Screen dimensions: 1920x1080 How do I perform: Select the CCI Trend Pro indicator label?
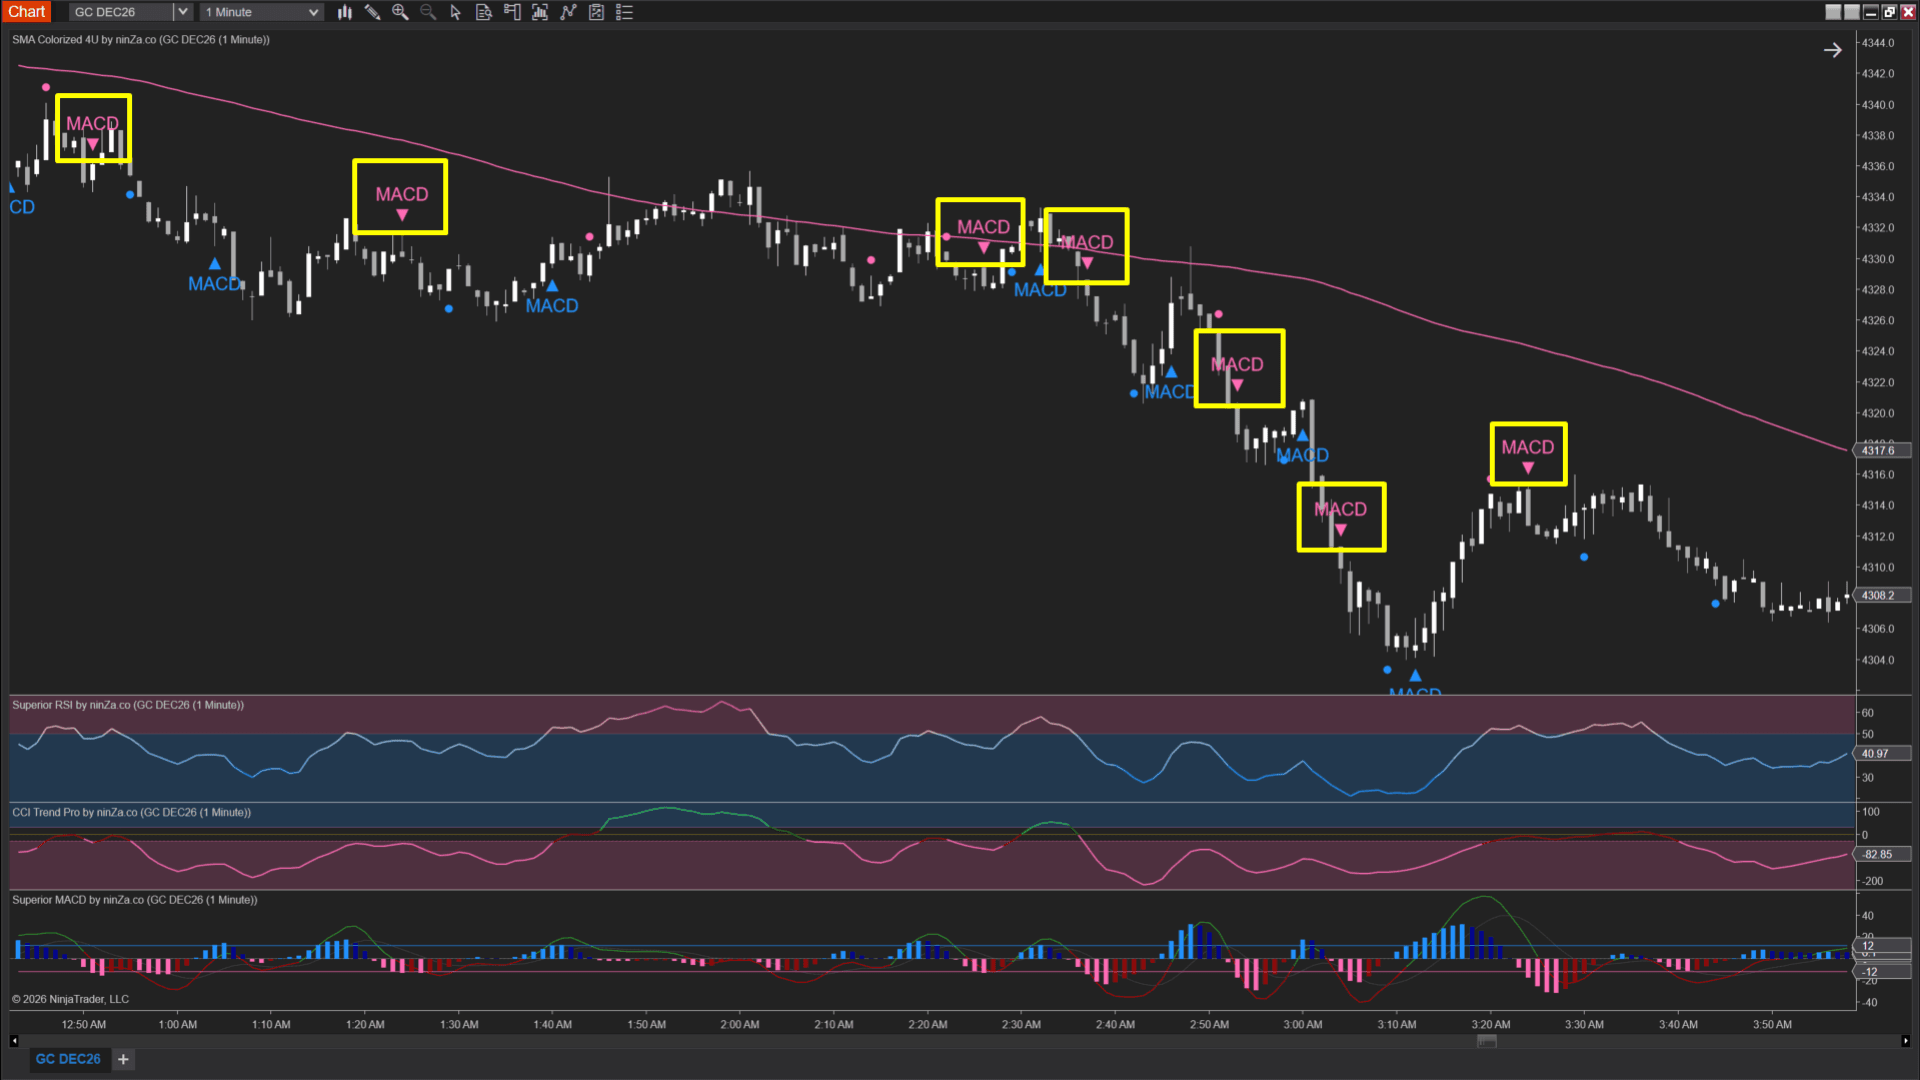(x=131, y=812)
